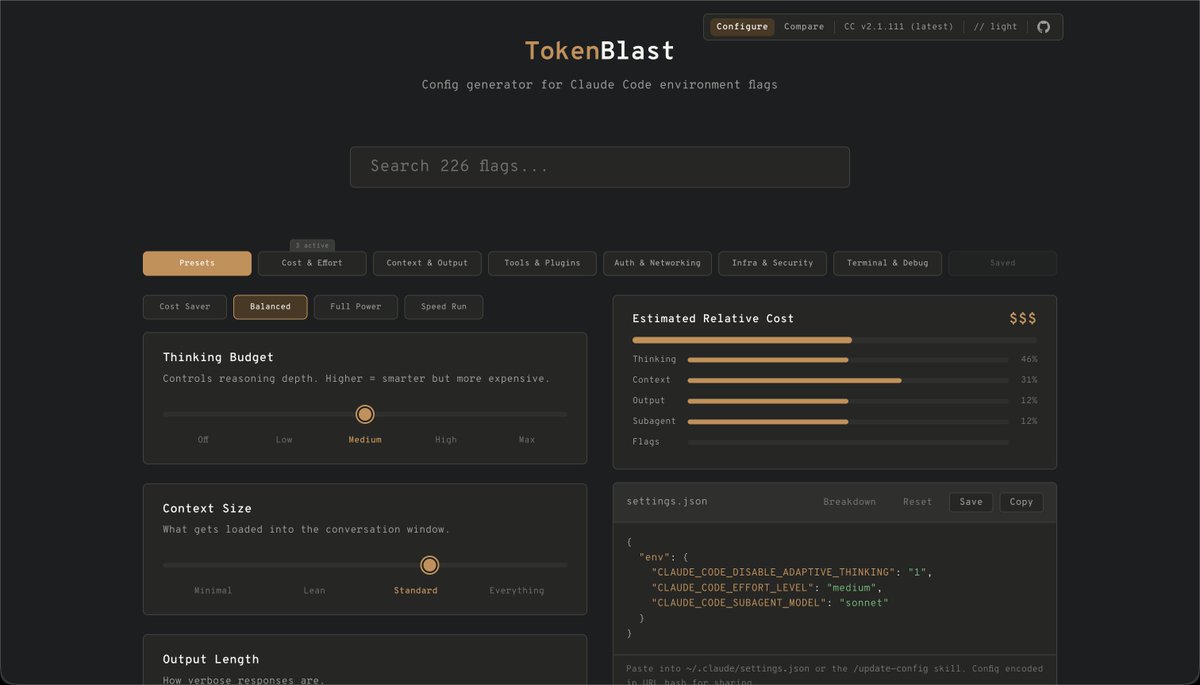Click the $$$ cost indicator
This screenshot has height=685, width=1200.
1023,319
